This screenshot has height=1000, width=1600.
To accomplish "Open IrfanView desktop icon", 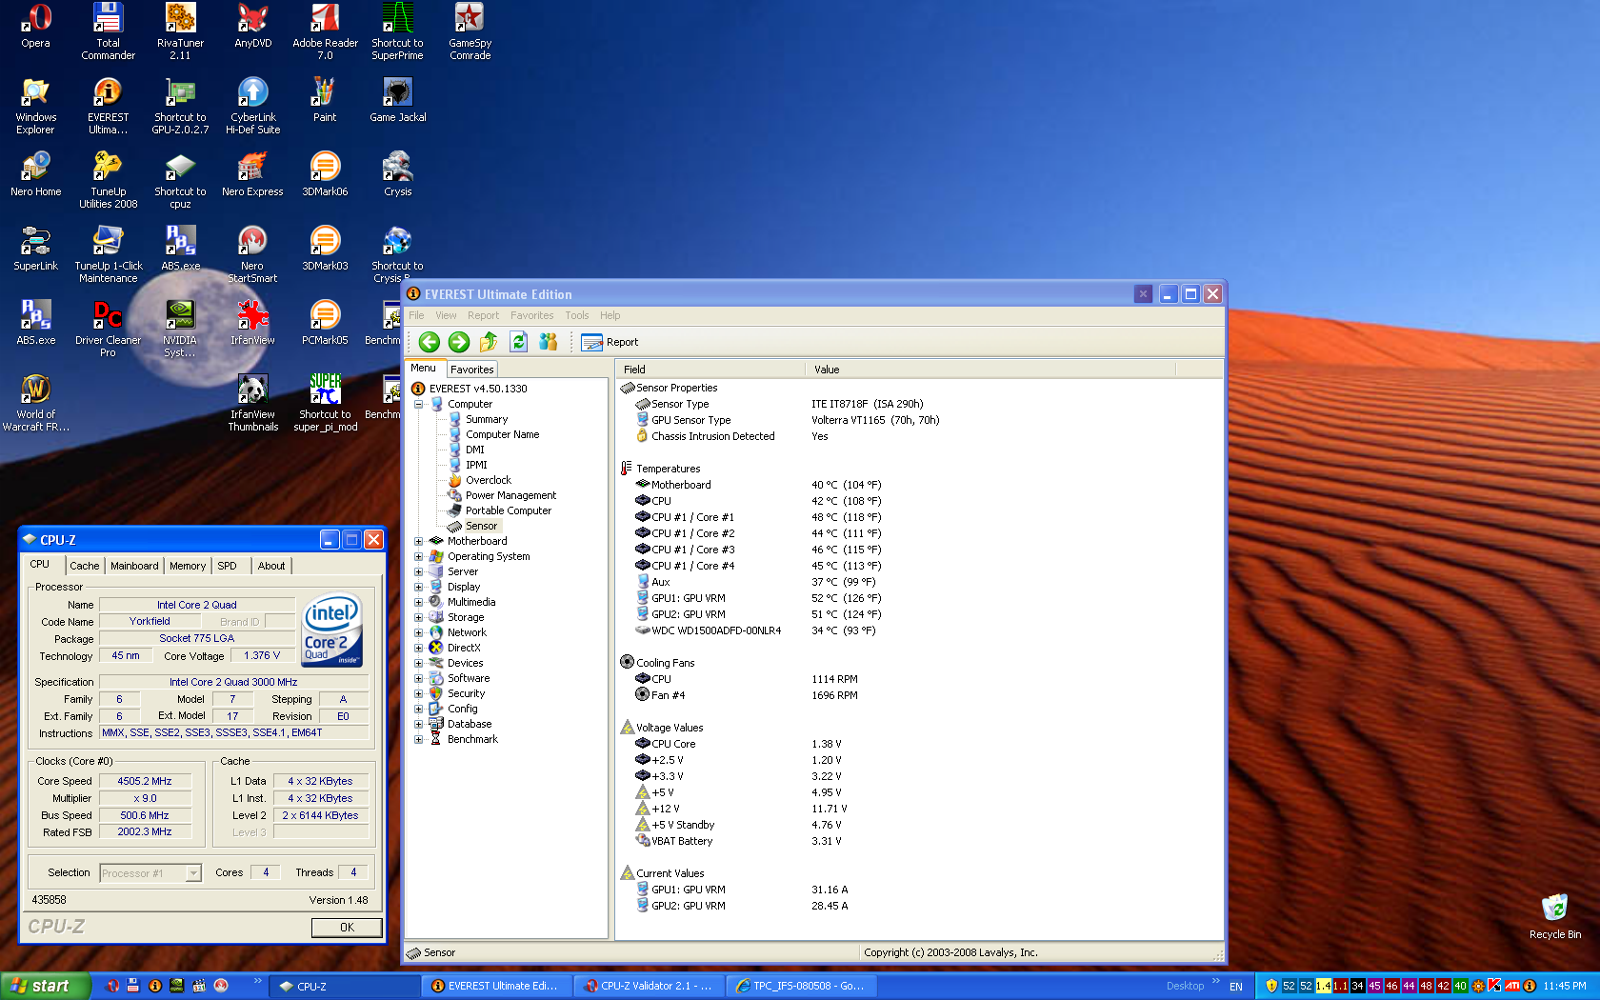I will 253,323.
